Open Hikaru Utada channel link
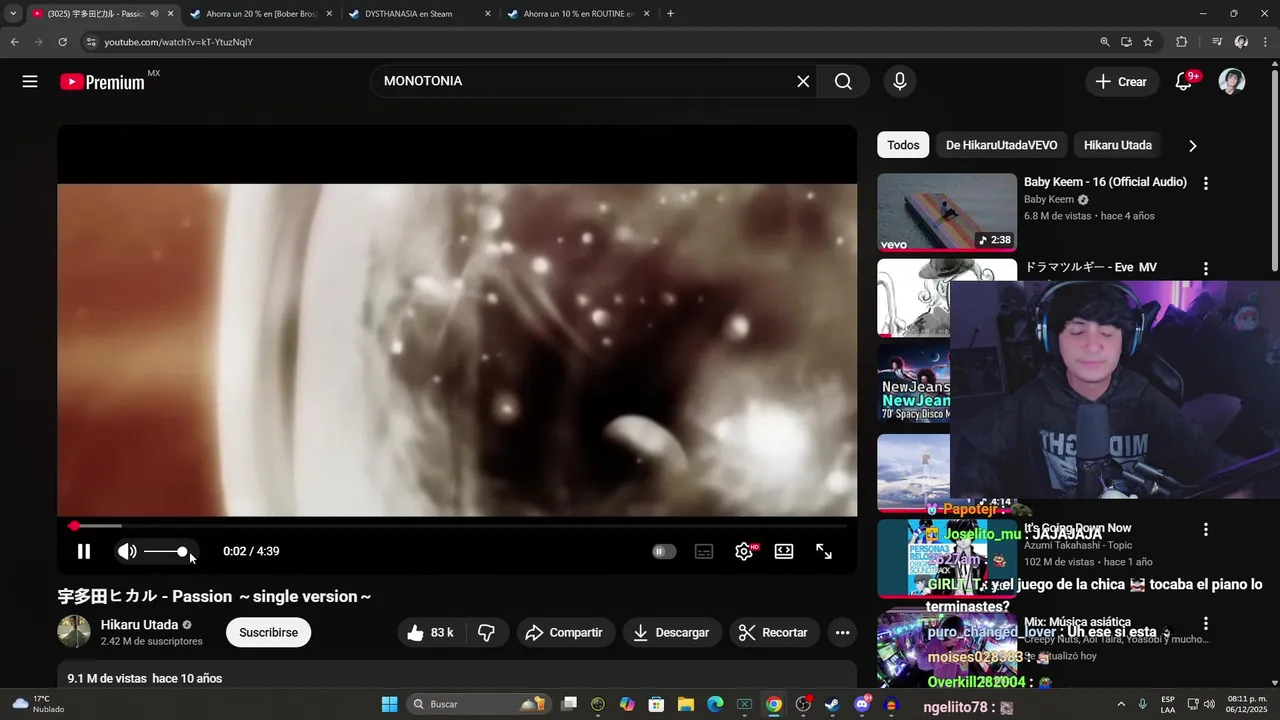The height and width of the screenshot is (720, 1280). pyautogui.click(x=139, y=625)
